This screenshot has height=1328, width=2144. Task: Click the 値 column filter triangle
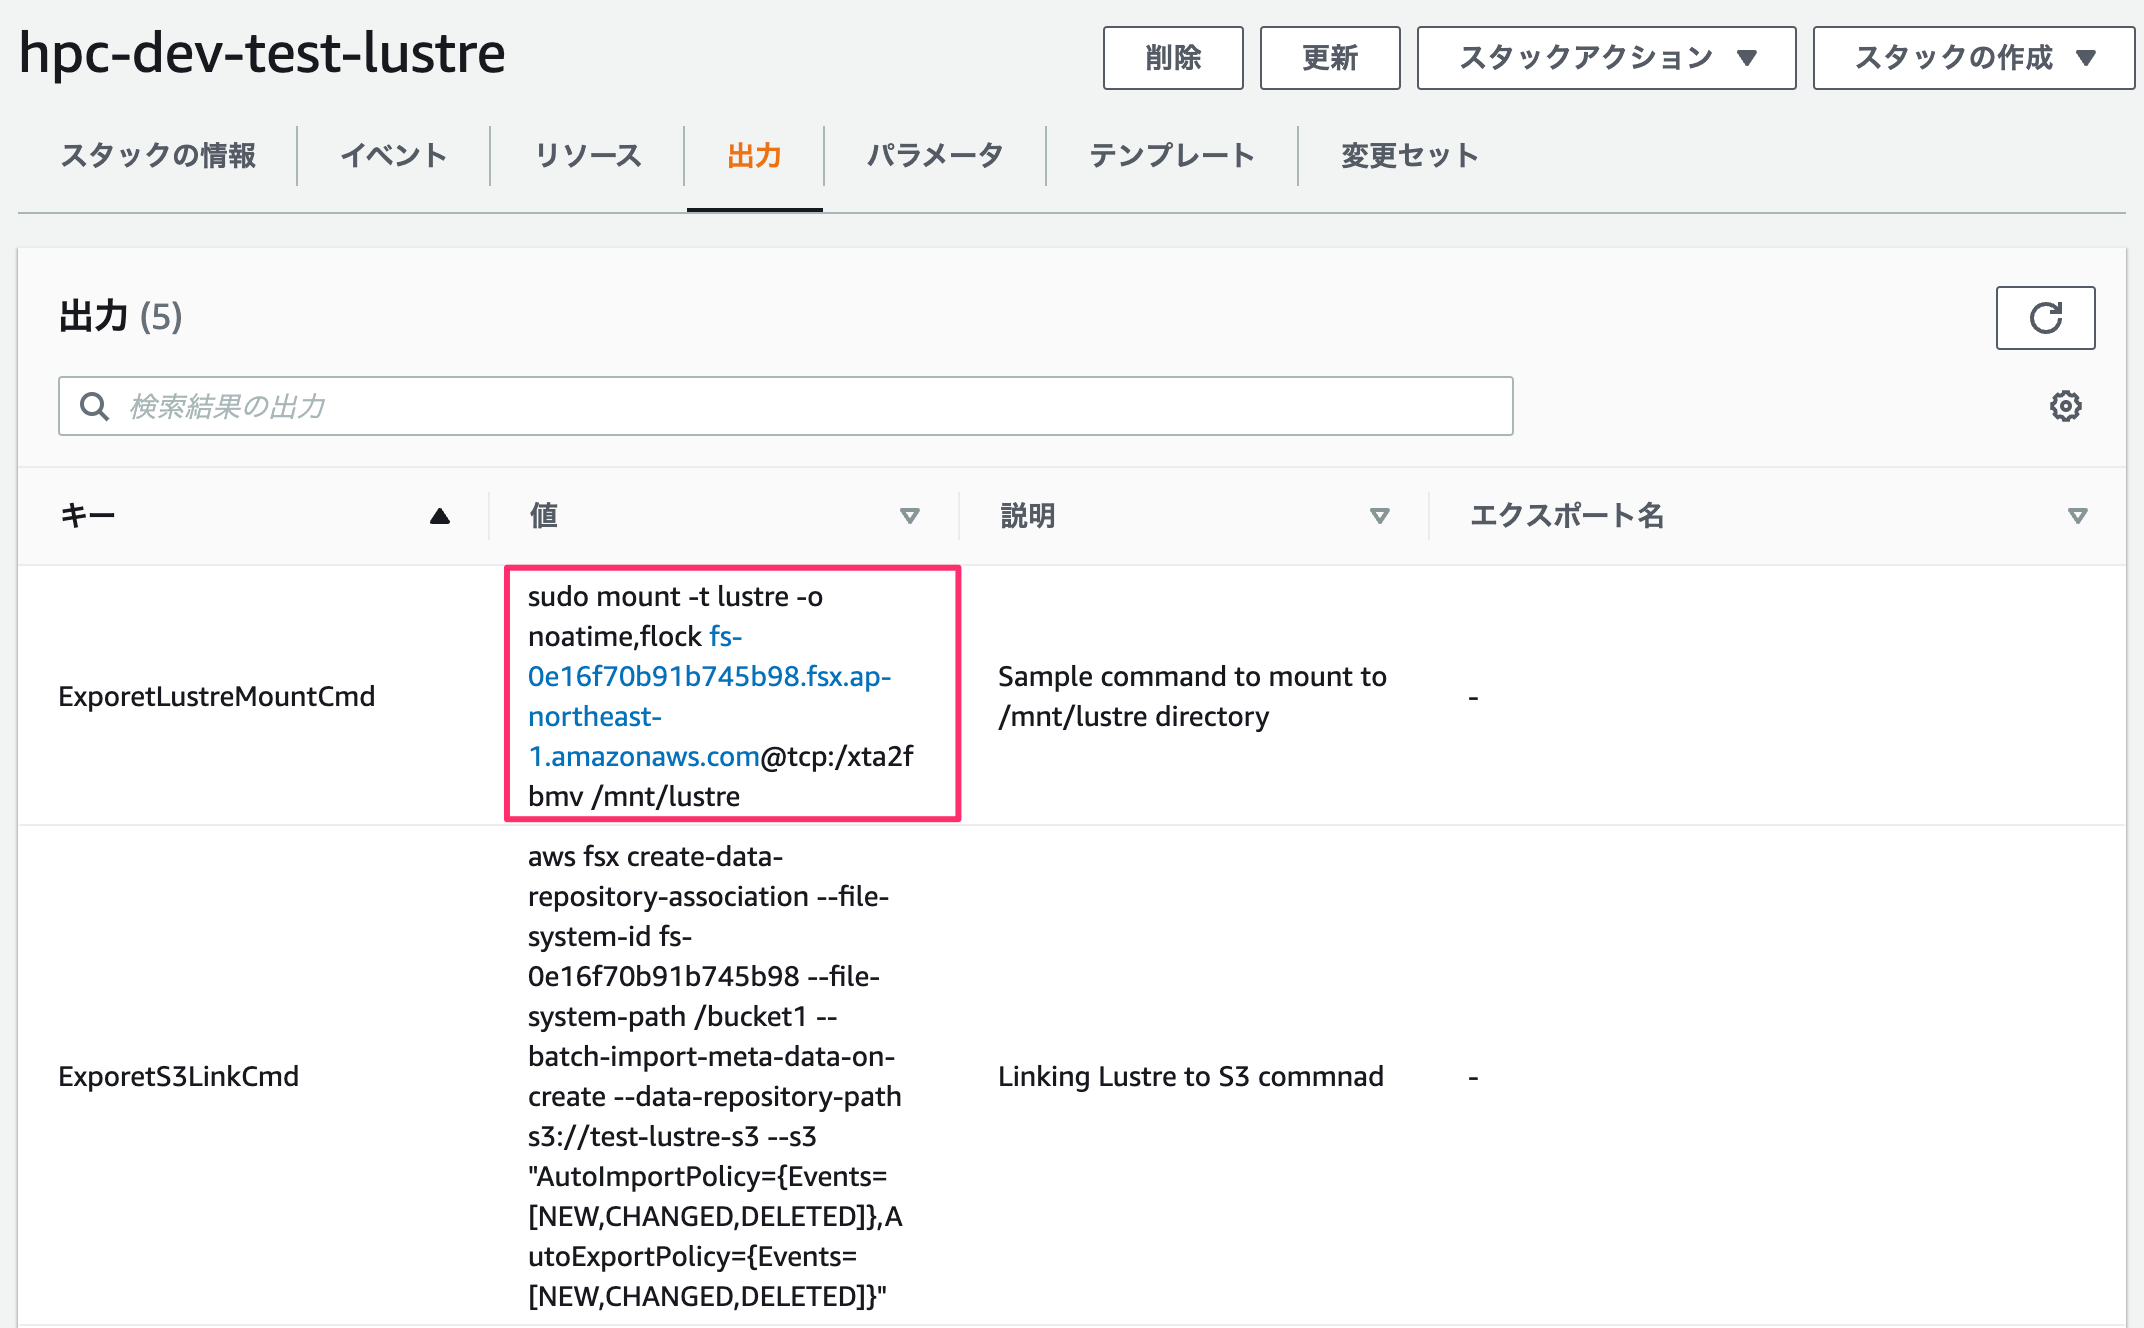pyautogui.click(x=911, y=516)
